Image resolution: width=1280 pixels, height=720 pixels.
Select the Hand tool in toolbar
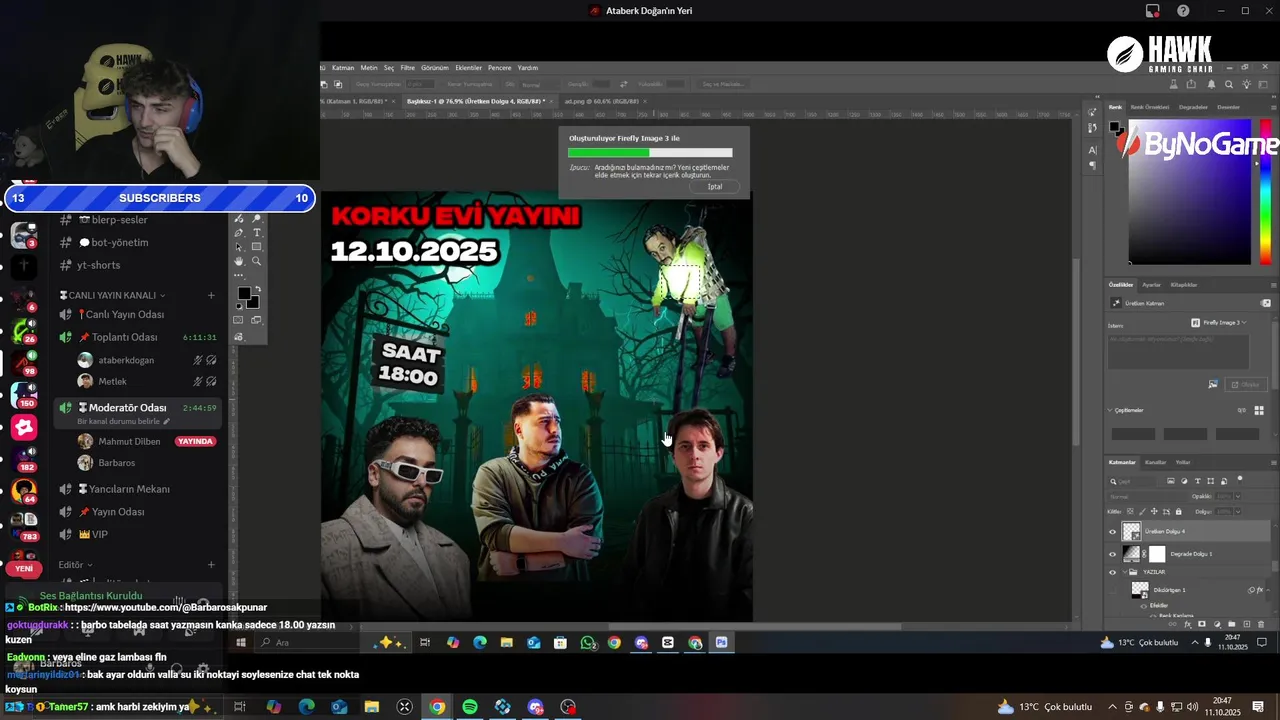click(x=239, y=261)
